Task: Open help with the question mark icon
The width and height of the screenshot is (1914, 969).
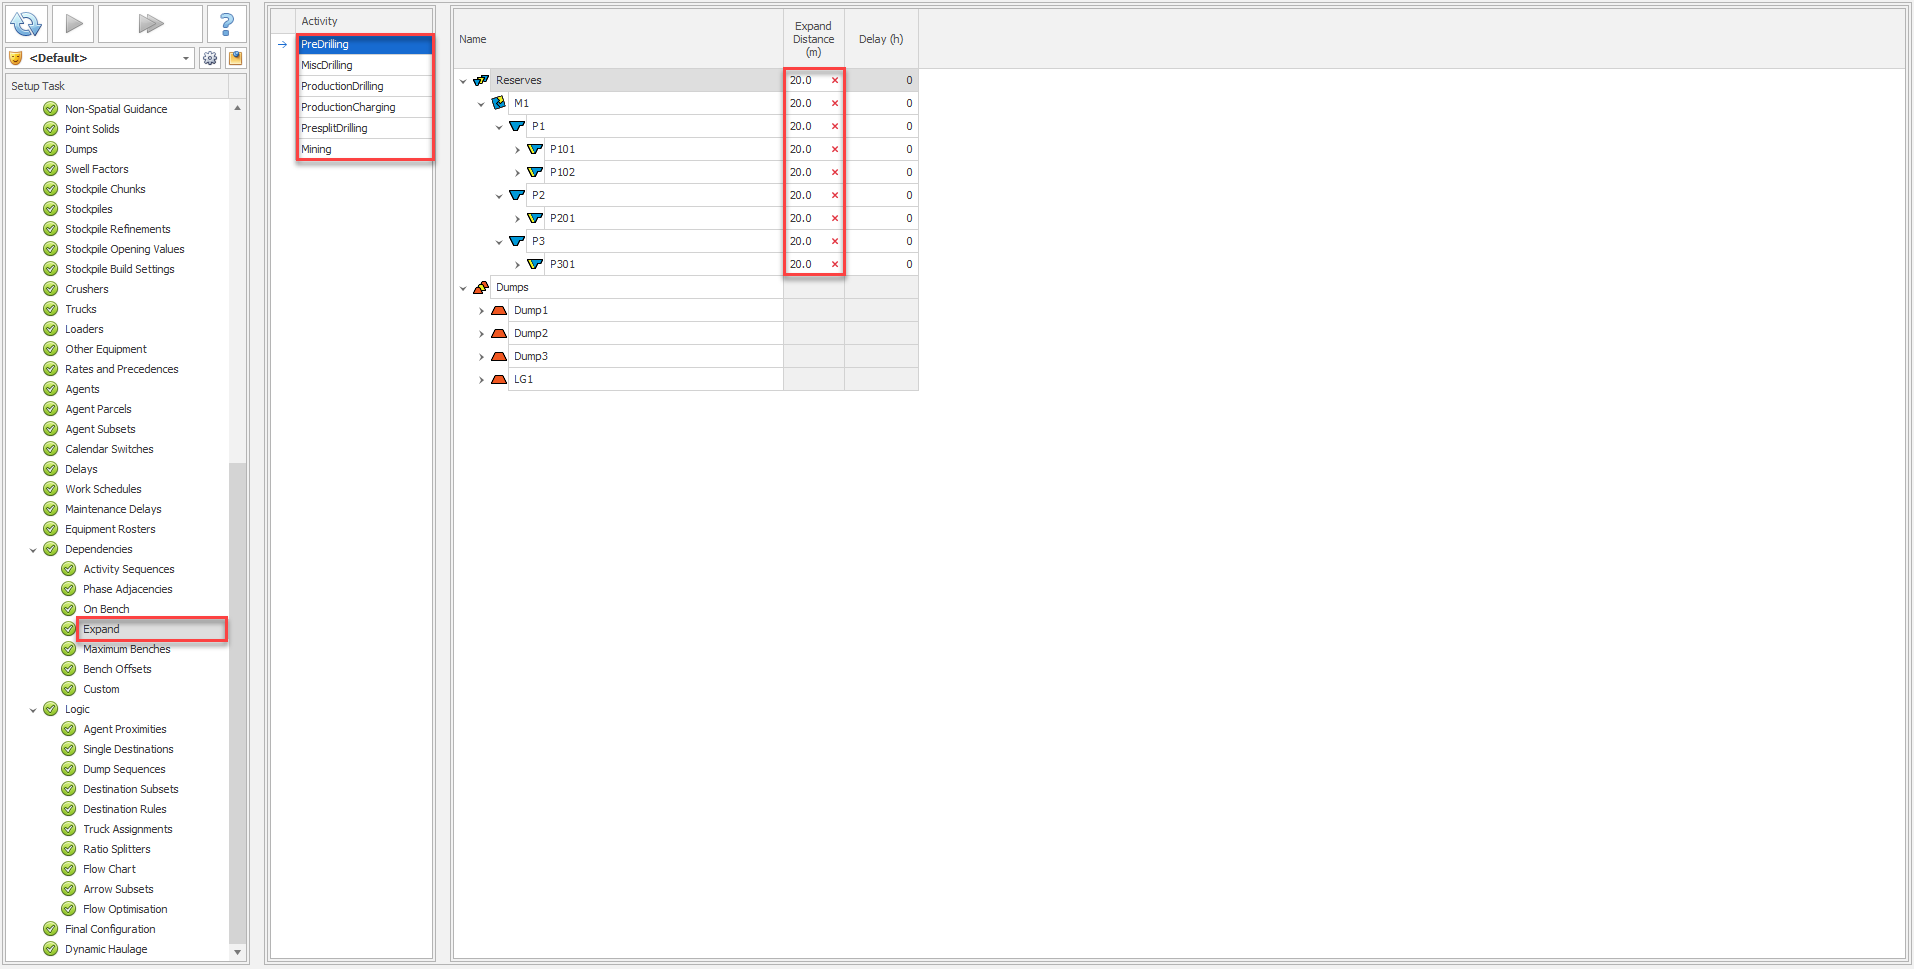Action: pos(226,23)
